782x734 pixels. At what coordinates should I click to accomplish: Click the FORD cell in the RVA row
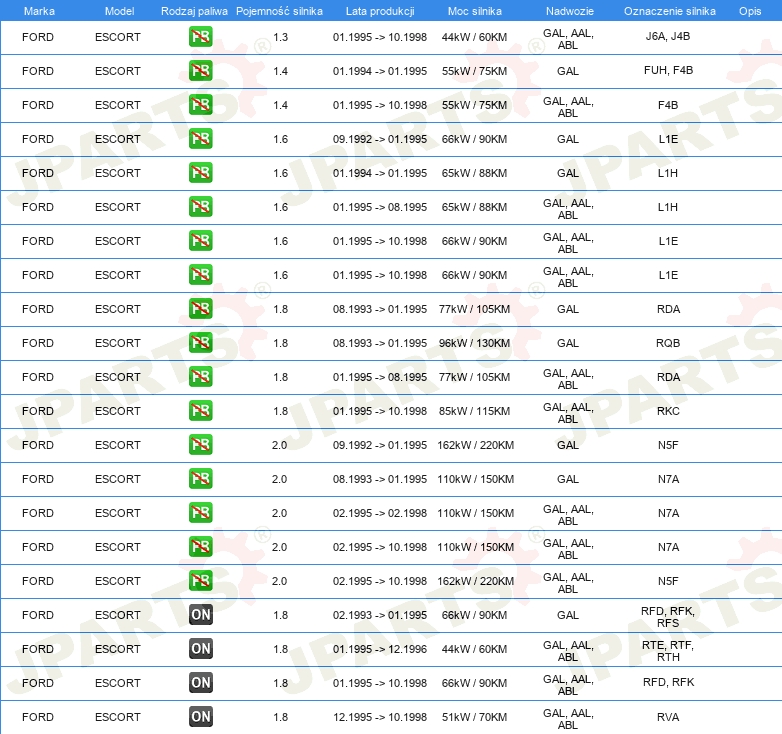[38, 717]
